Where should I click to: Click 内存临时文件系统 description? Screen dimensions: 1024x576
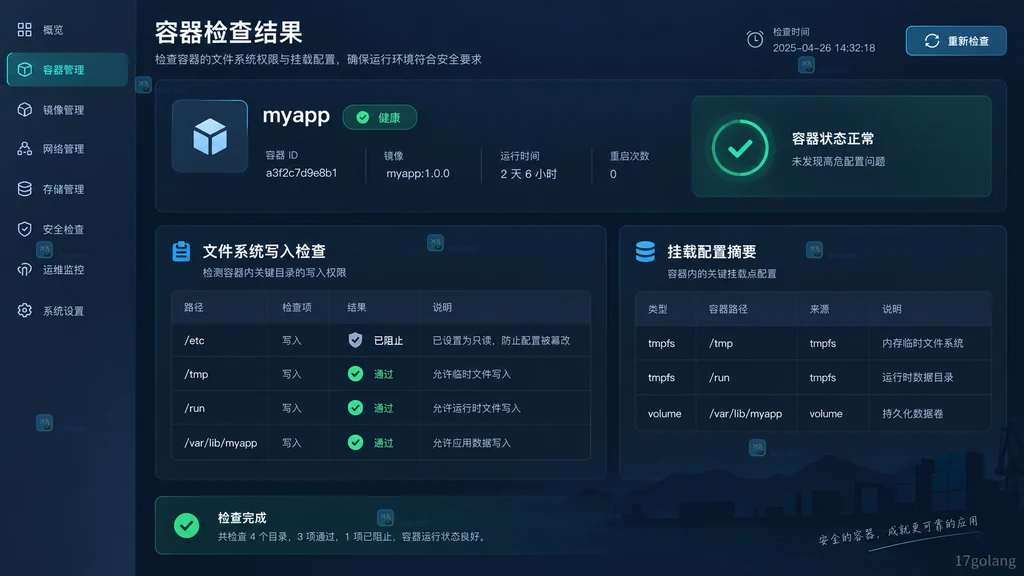pyautogui.click(x=923, y=343)
